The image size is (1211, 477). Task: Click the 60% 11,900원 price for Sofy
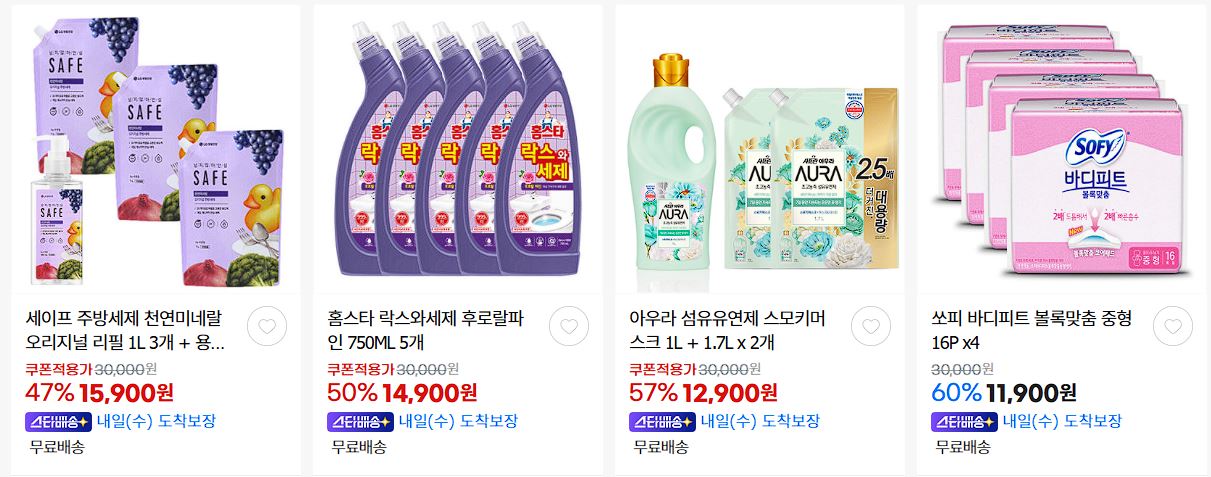1004,392
